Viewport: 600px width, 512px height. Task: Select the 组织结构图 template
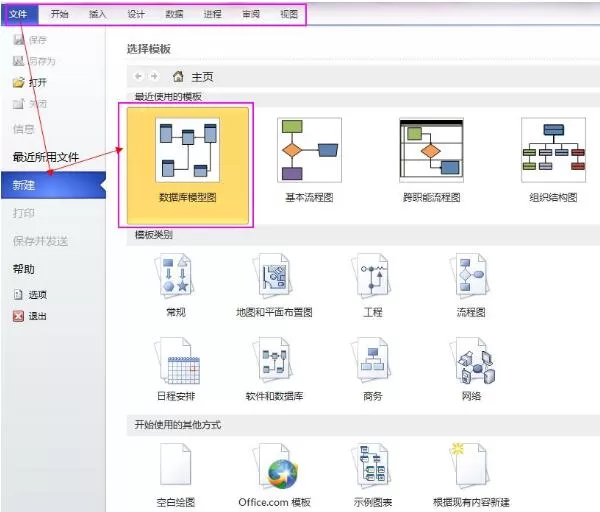[x=553, y=160]
